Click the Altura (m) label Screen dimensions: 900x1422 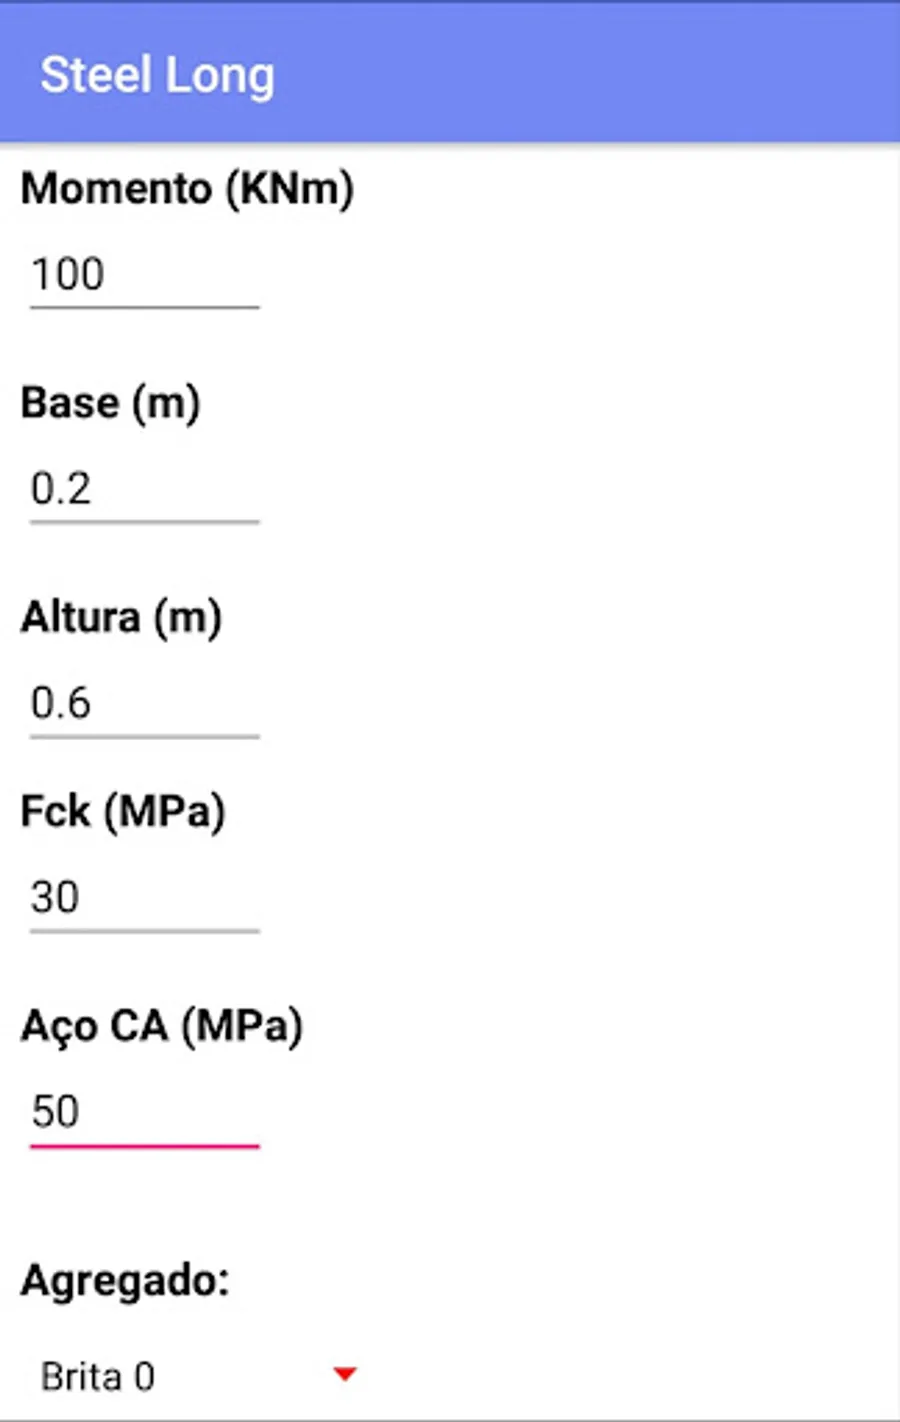coord(121,617)
